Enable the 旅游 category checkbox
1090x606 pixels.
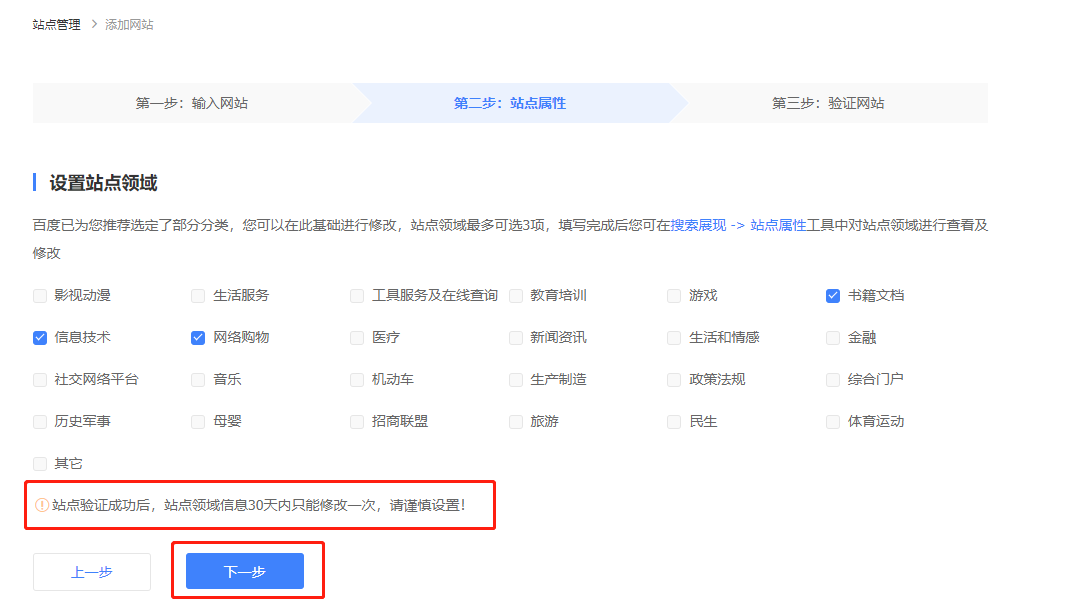pyautogui.click(x=516, y=421)
